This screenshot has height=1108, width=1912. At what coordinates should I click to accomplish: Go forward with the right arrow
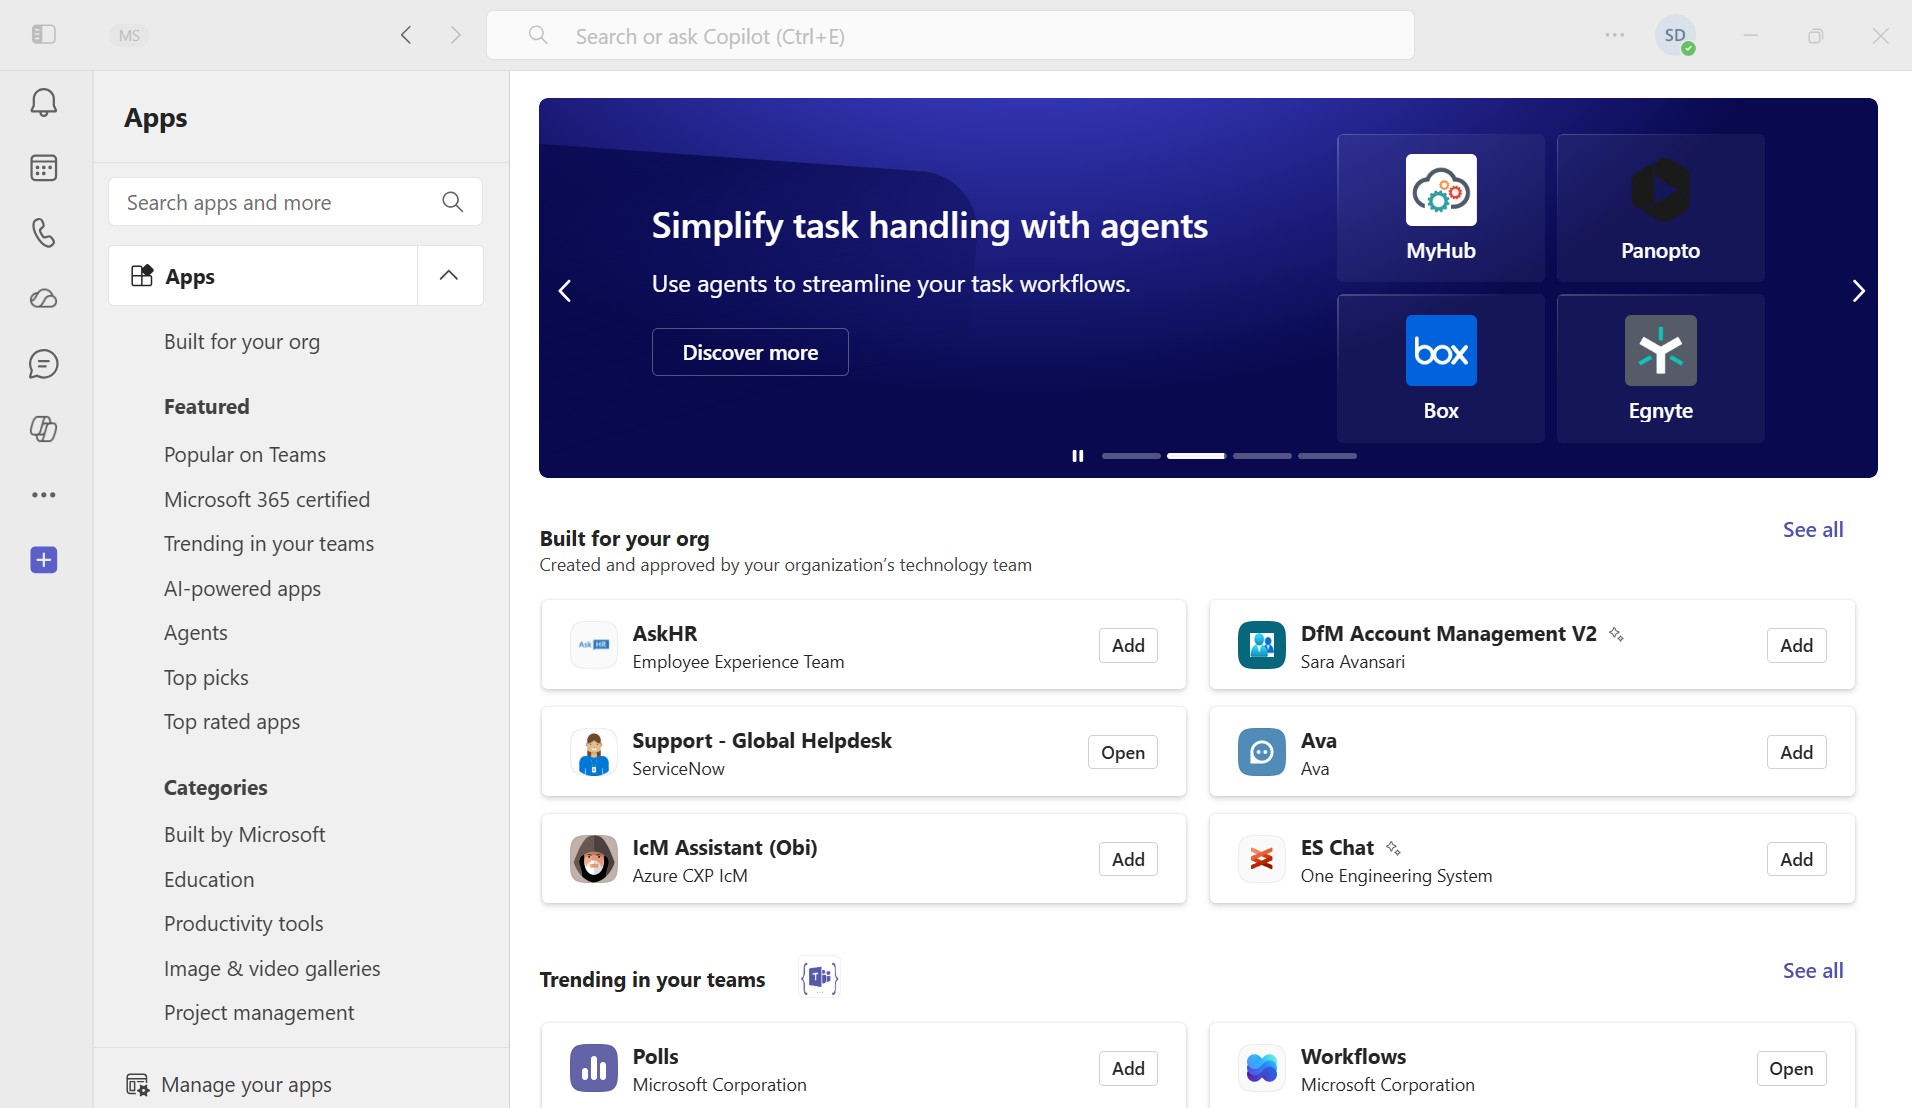(x=456, y=35)
